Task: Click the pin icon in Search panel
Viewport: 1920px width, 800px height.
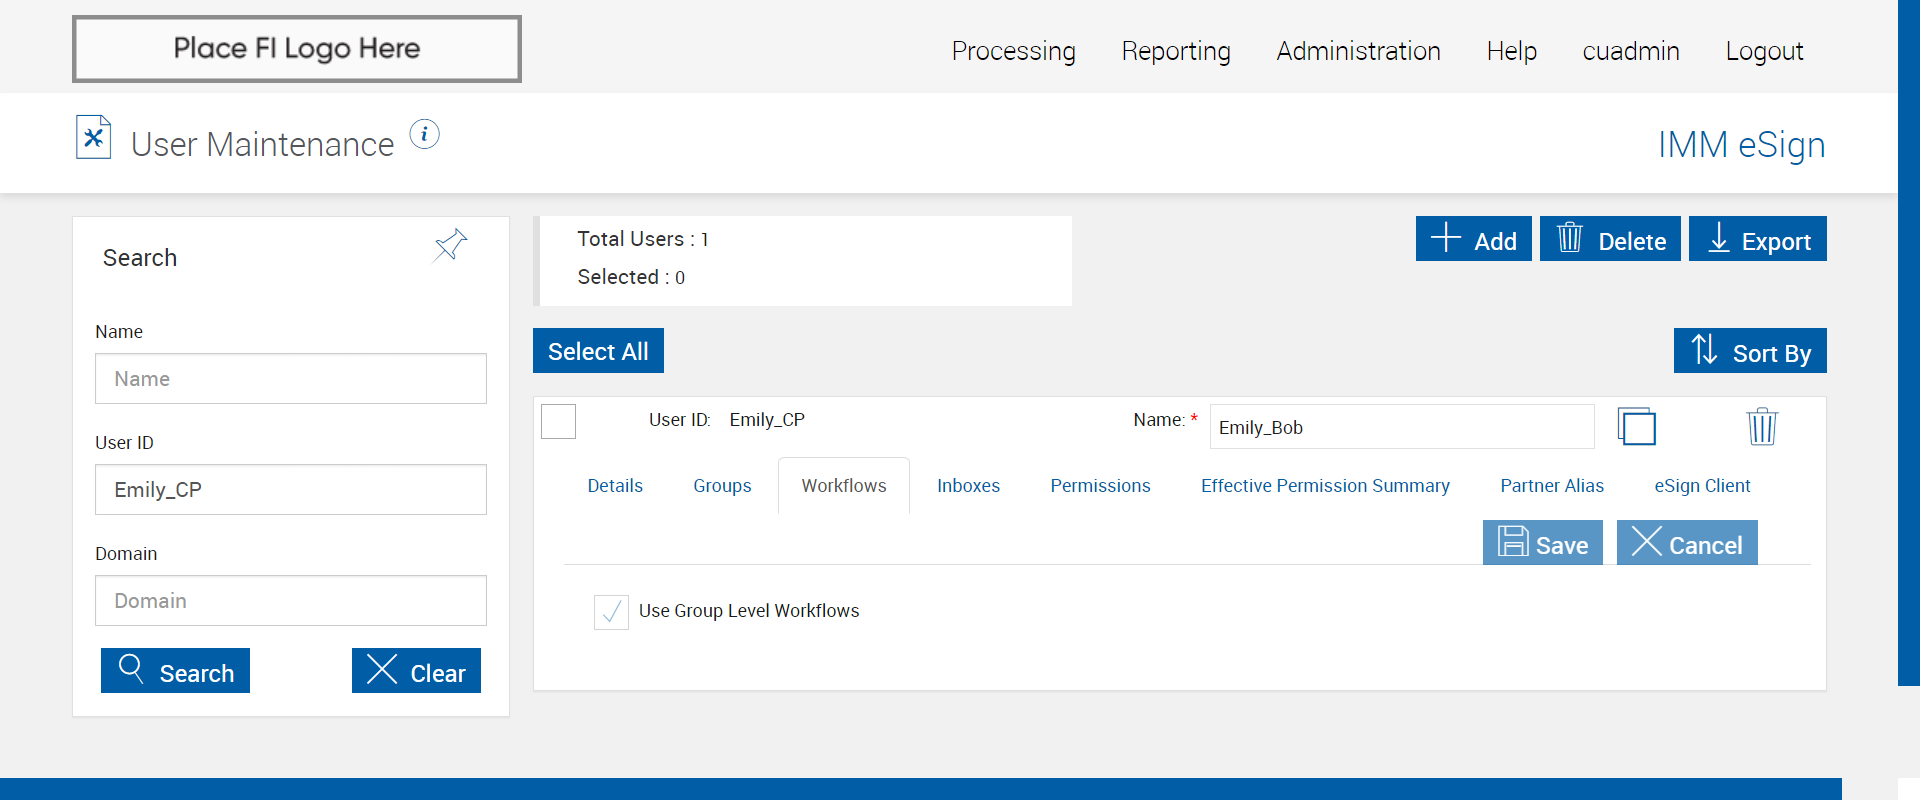Action: point(450,244)
